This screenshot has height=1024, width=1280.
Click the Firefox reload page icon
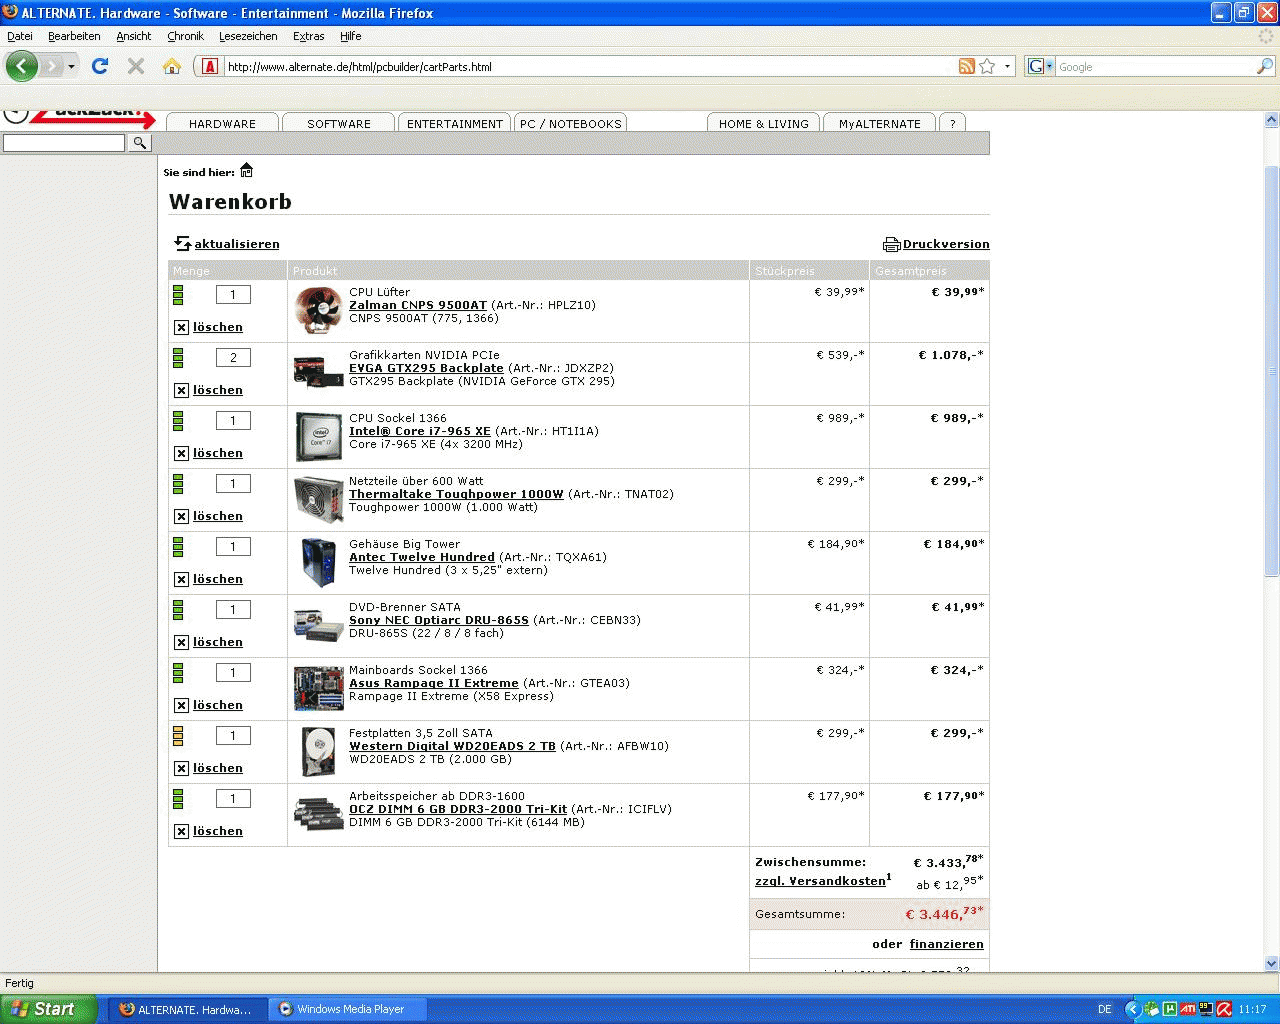(x=100, y=66)
